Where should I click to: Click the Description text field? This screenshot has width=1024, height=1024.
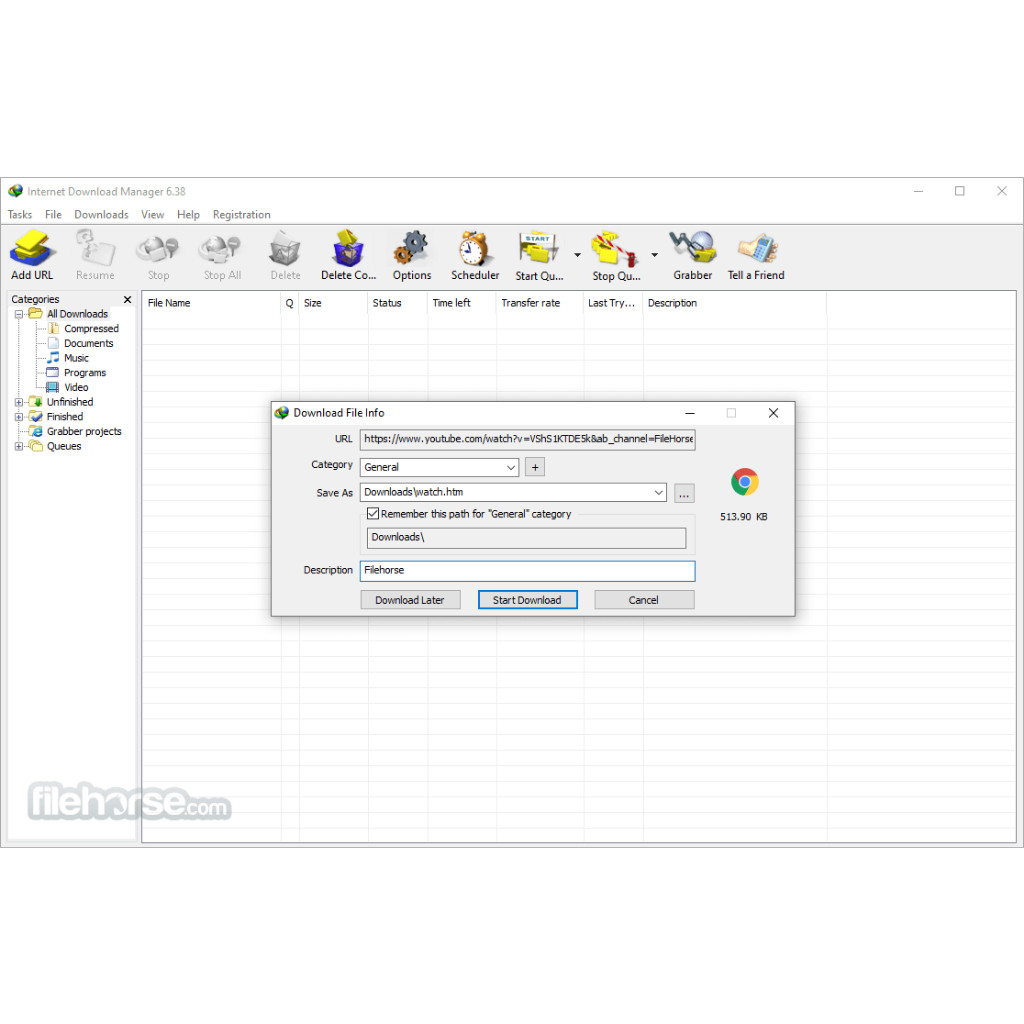tap(527, 570)
